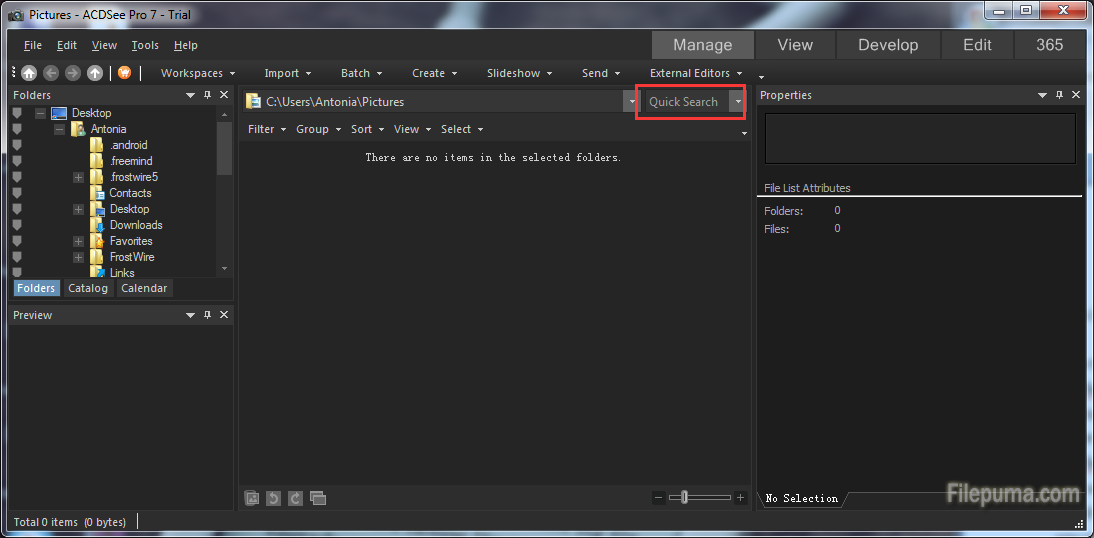The image size is (1094, 538).
Task: Collapse the Antonia folder tree node
Action: pos(59,129)
